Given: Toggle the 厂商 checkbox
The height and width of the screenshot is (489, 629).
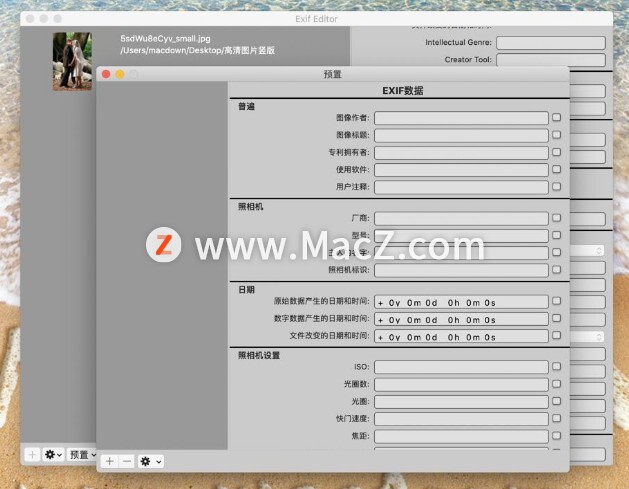Looking at the screenshot, I should coord(556,217).
